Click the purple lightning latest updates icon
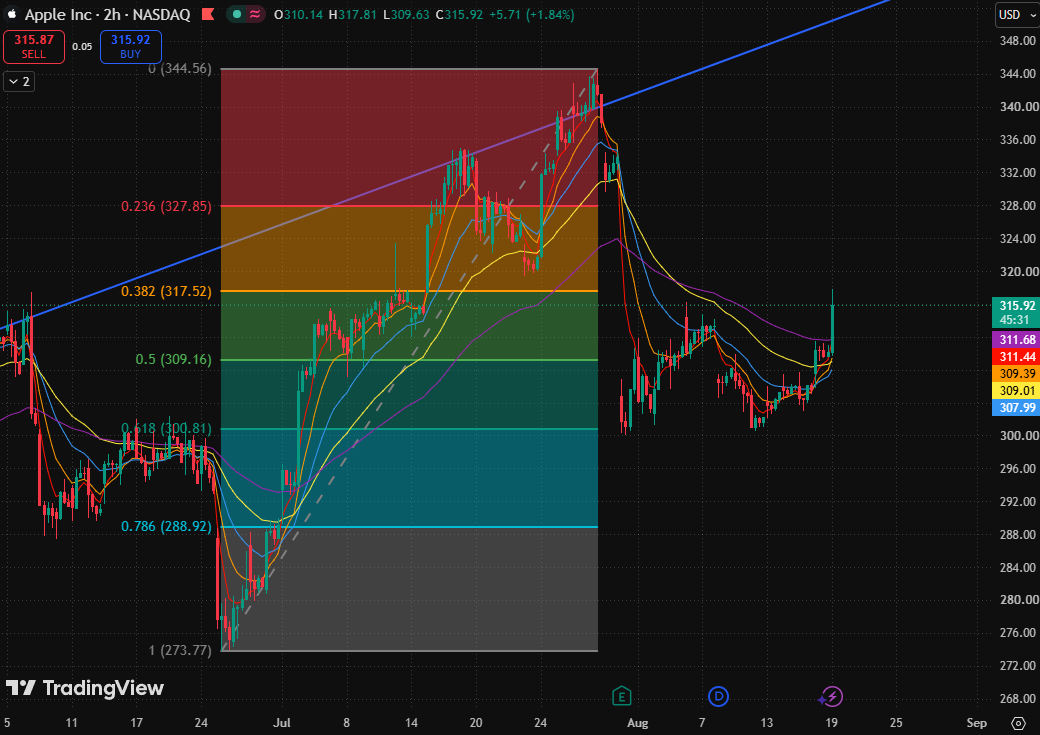Viewport: 1040px width, 735px height. point(832,697)
